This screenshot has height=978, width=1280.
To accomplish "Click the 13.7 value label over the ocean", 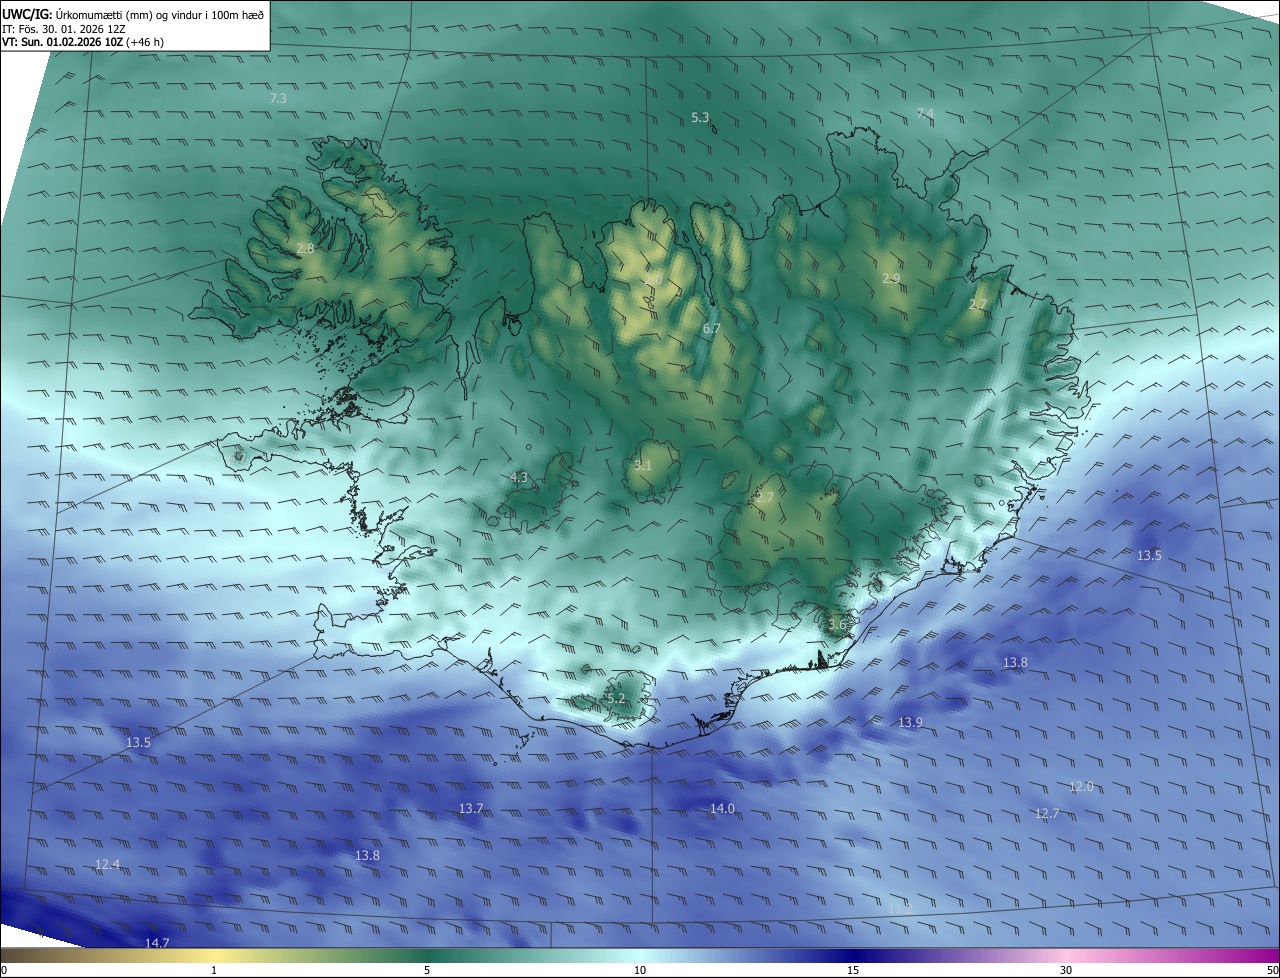I will click(471, 808).
